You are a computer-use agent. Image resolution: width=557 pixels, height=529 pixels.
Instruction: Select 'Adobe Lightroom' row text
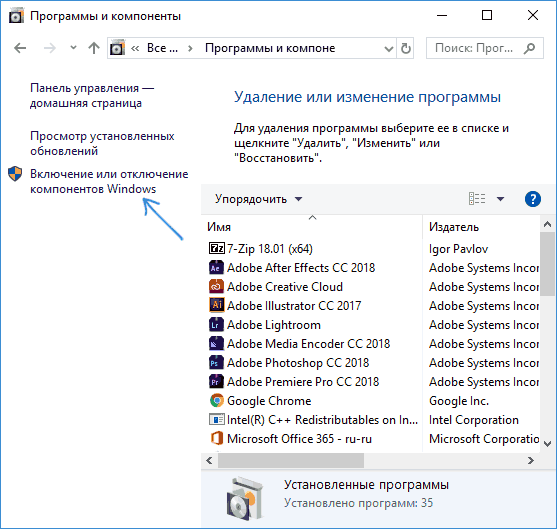(x=274, y=325)
